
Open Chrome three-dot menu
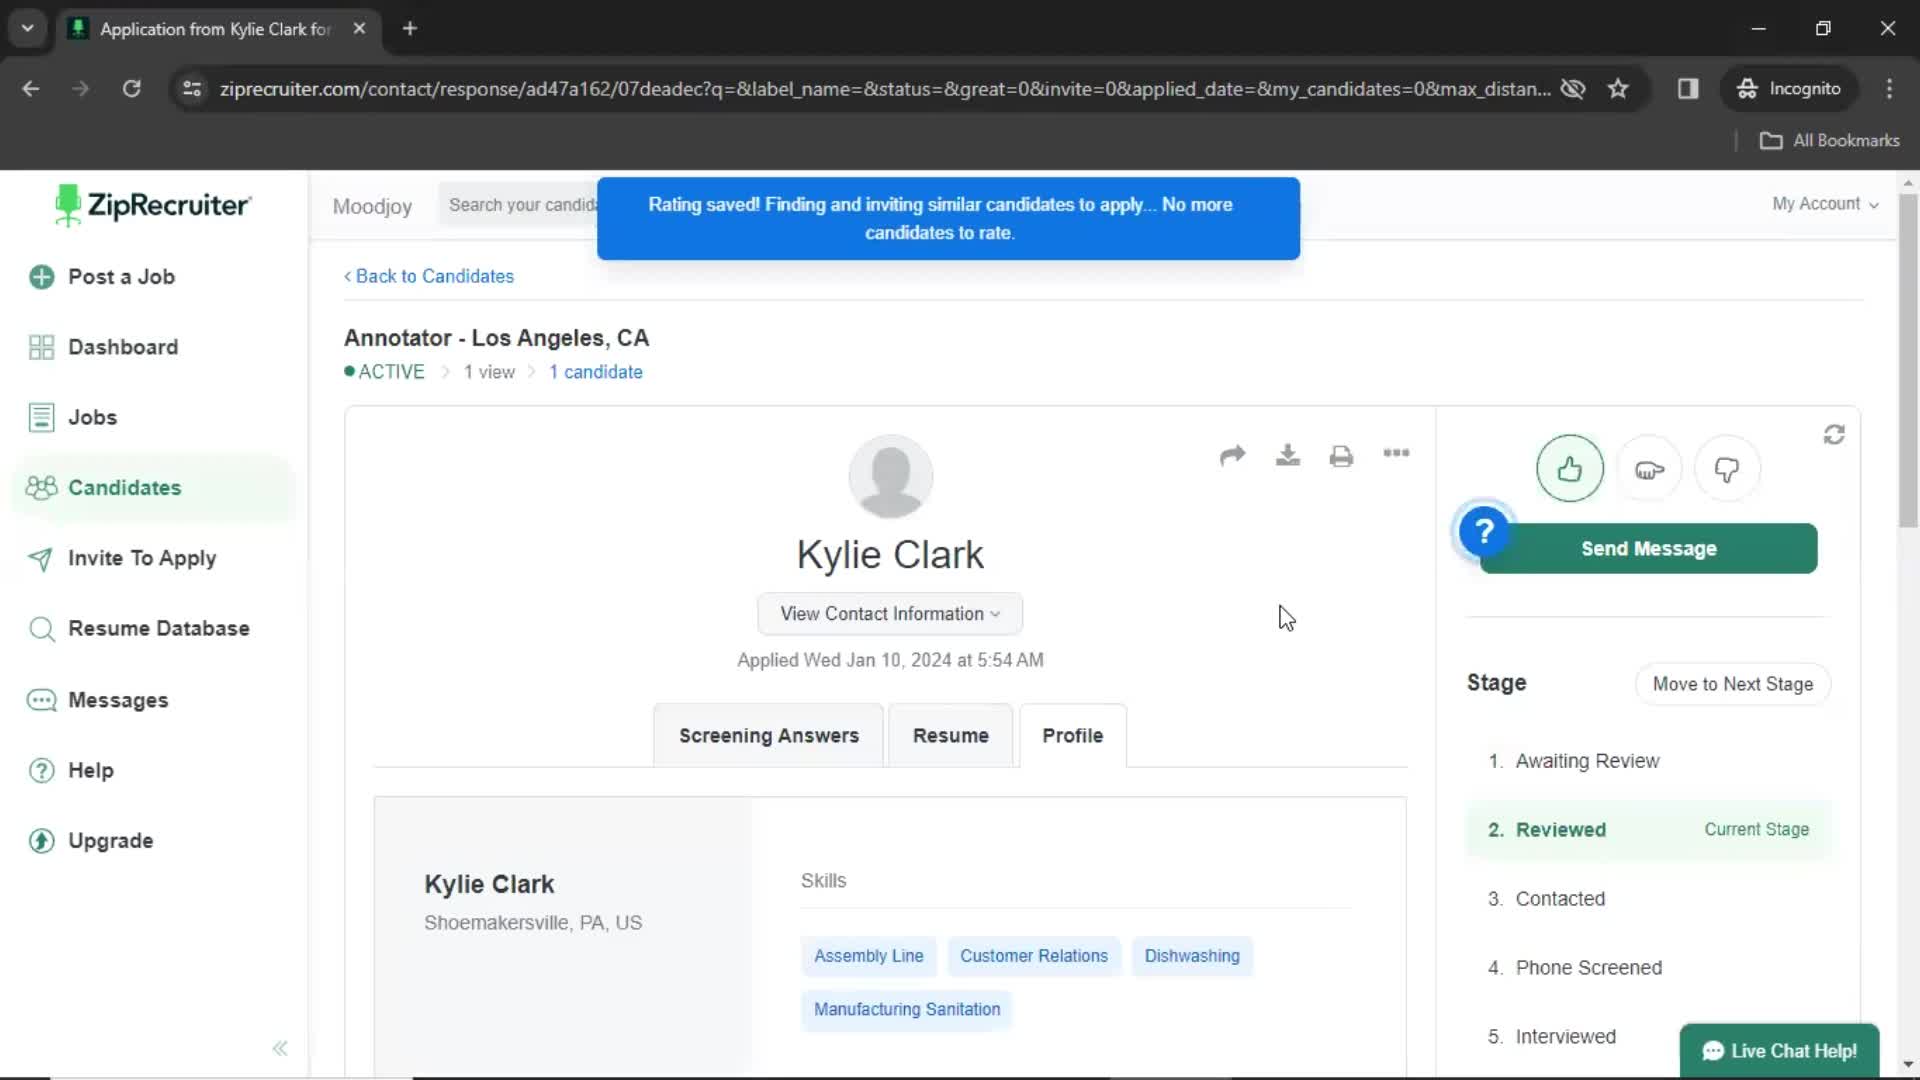pyautogui.click(x=1889, y=89)
